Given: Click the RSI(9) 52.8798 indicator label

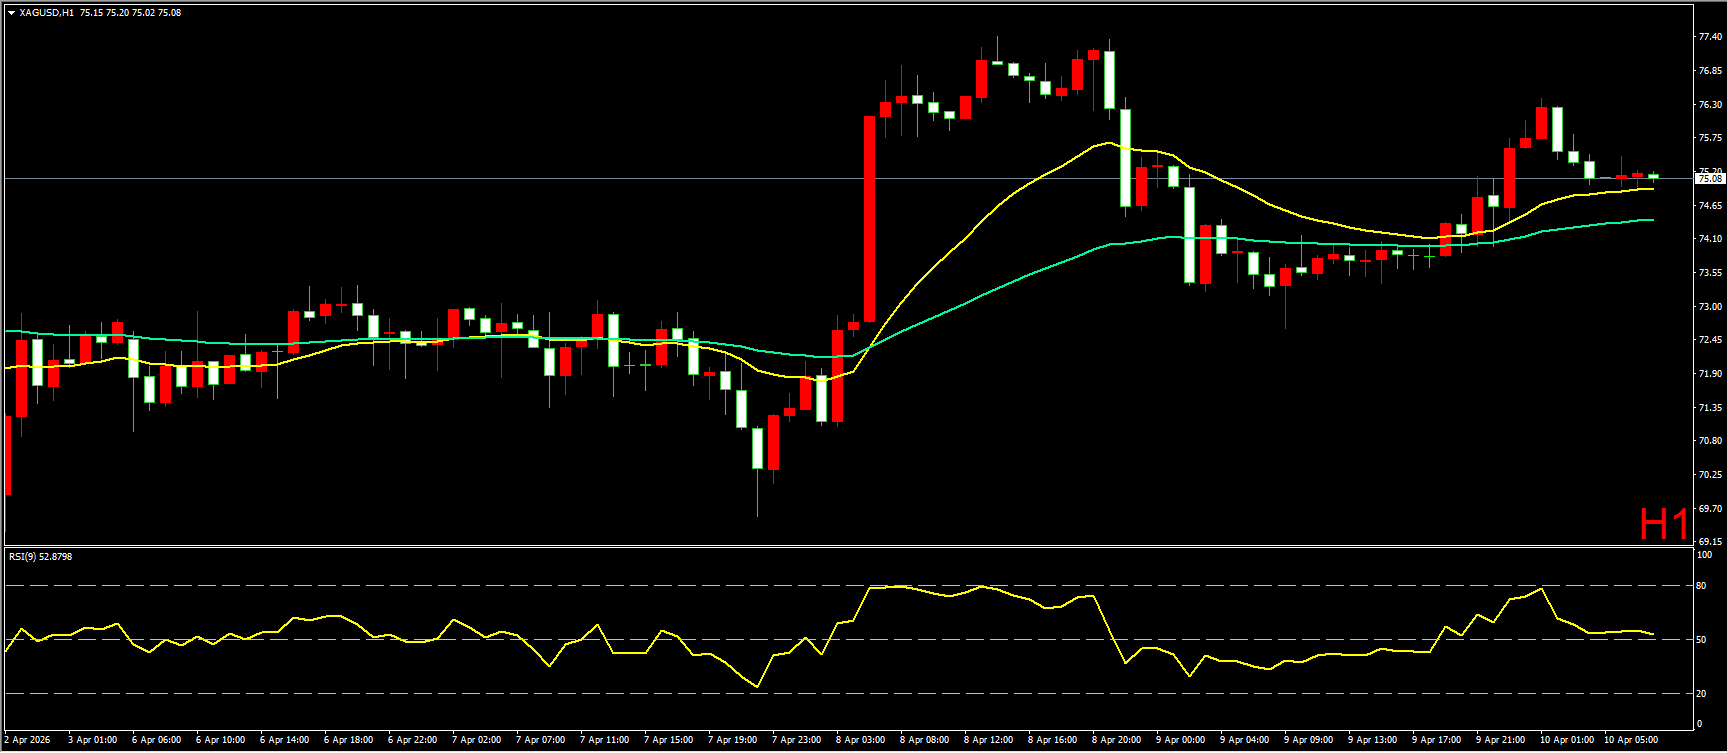Looking at the screenshot, I should [40, 556].
